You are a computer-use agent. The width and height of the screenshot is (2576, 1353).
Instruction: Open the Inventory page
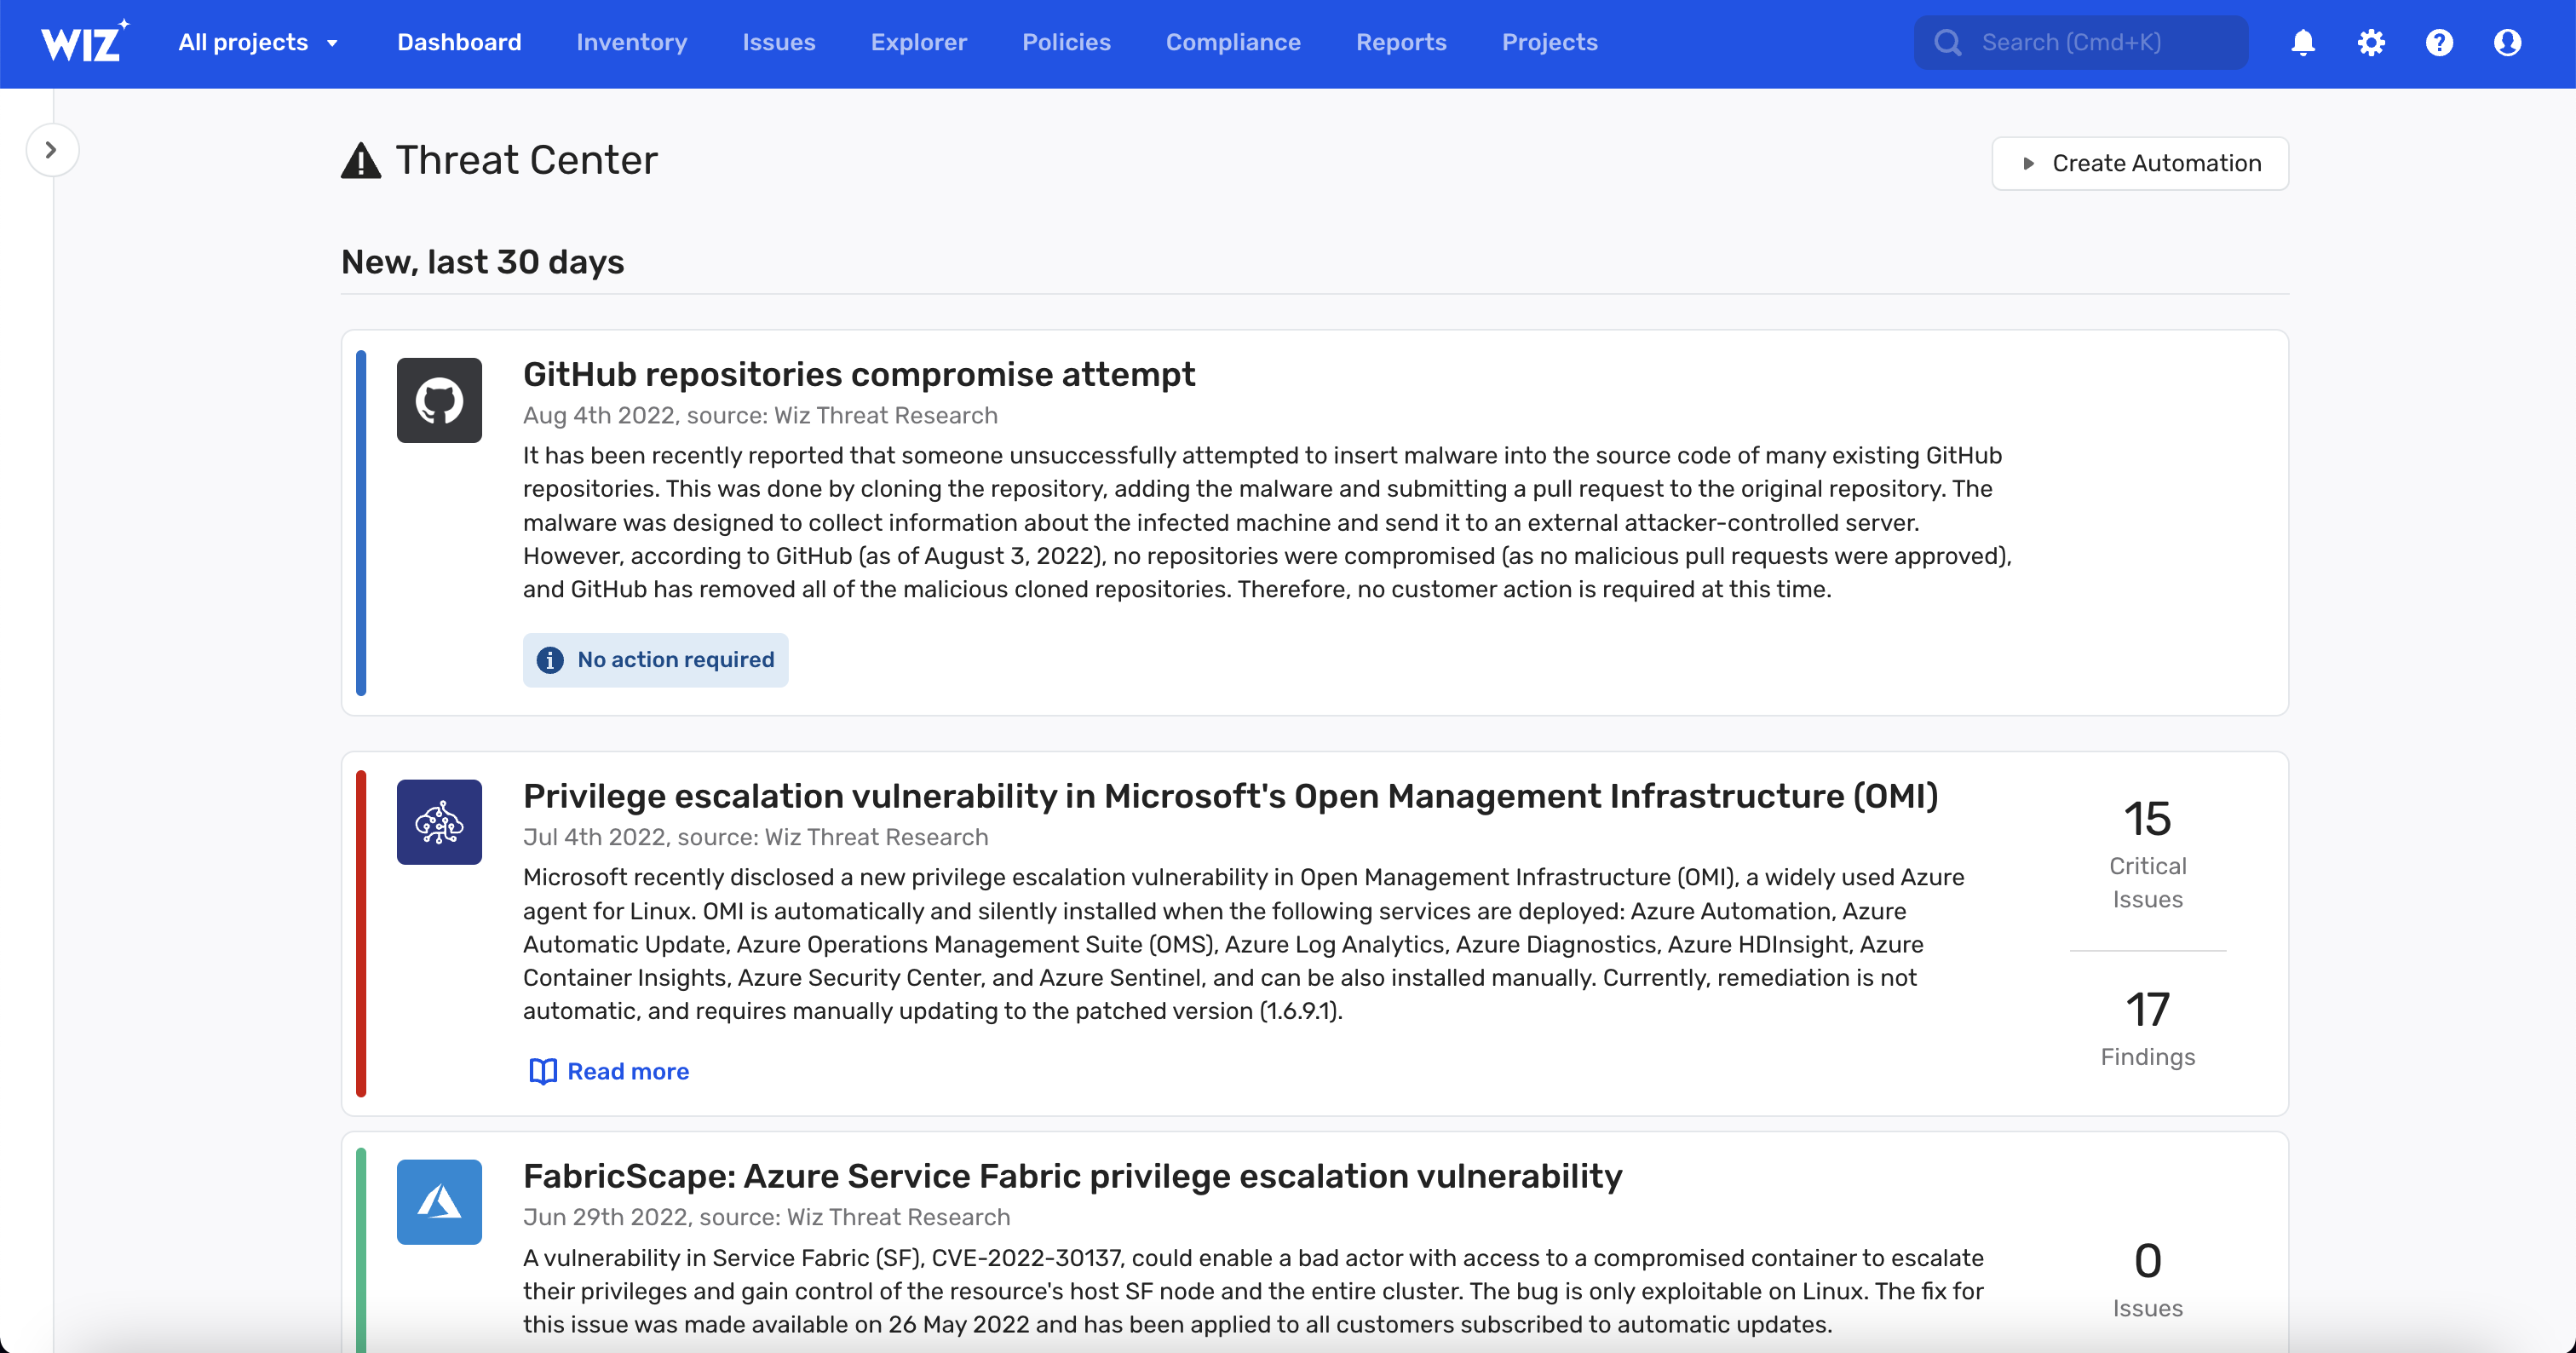pos(632,42)
